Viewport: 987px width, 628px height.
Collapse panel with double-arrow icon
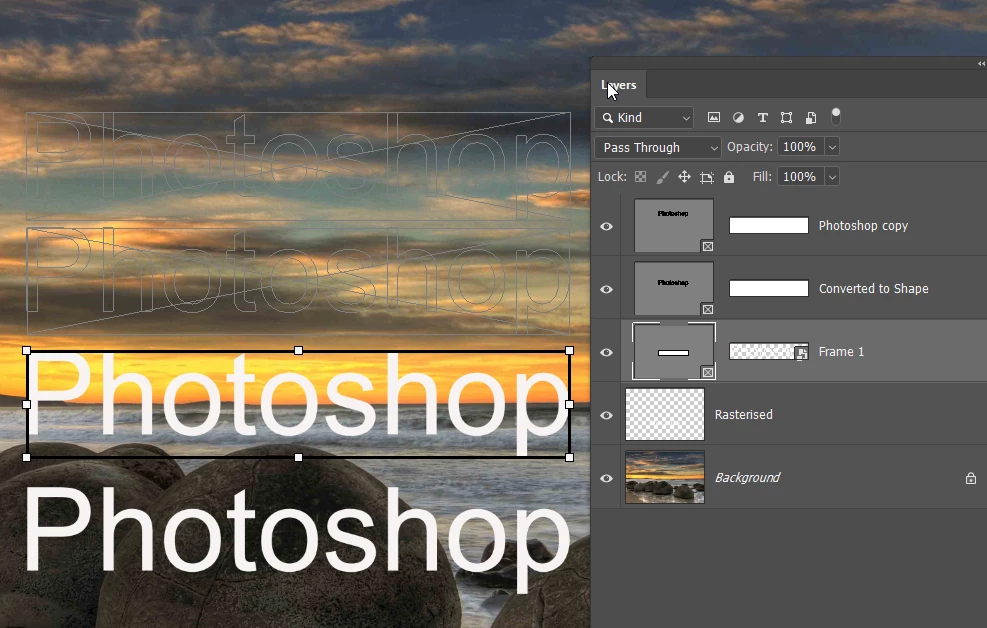981,64
